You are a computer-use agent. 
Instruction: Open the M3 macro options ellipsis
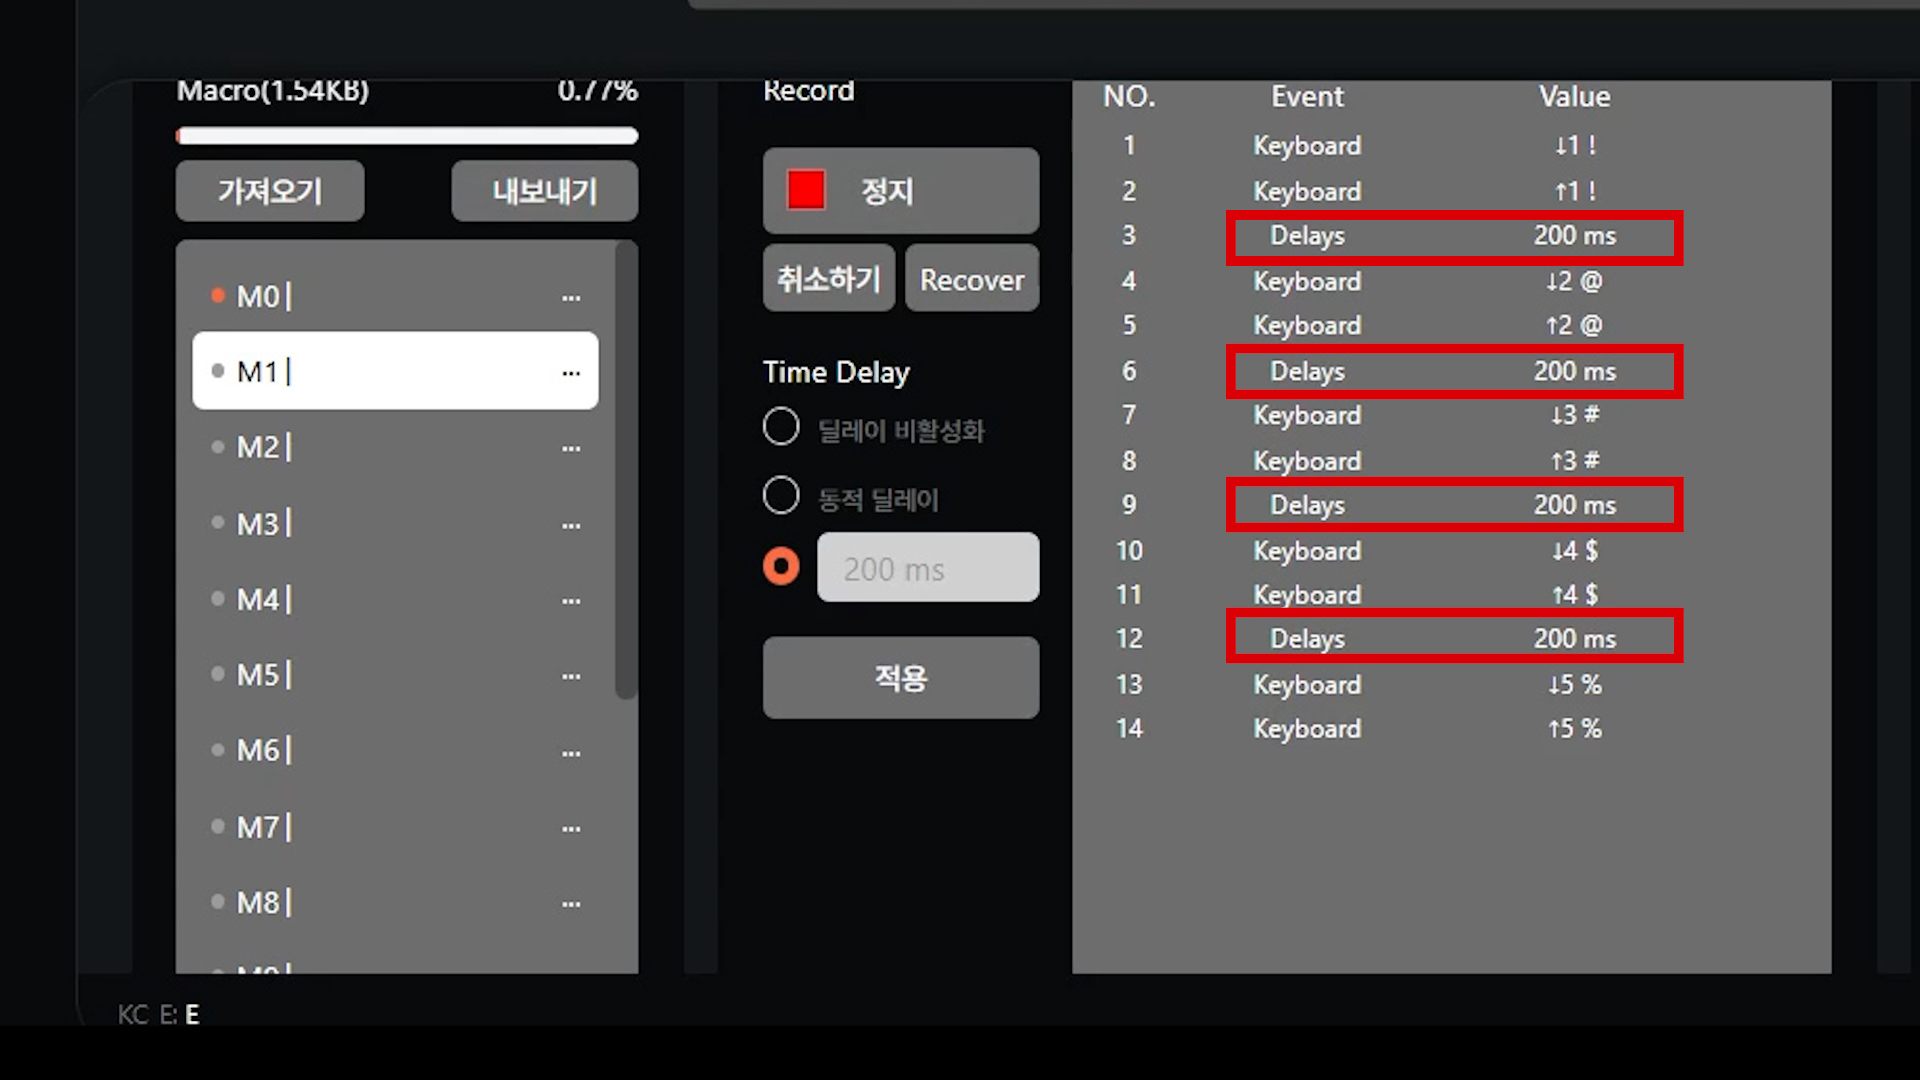tap(571, 525)
